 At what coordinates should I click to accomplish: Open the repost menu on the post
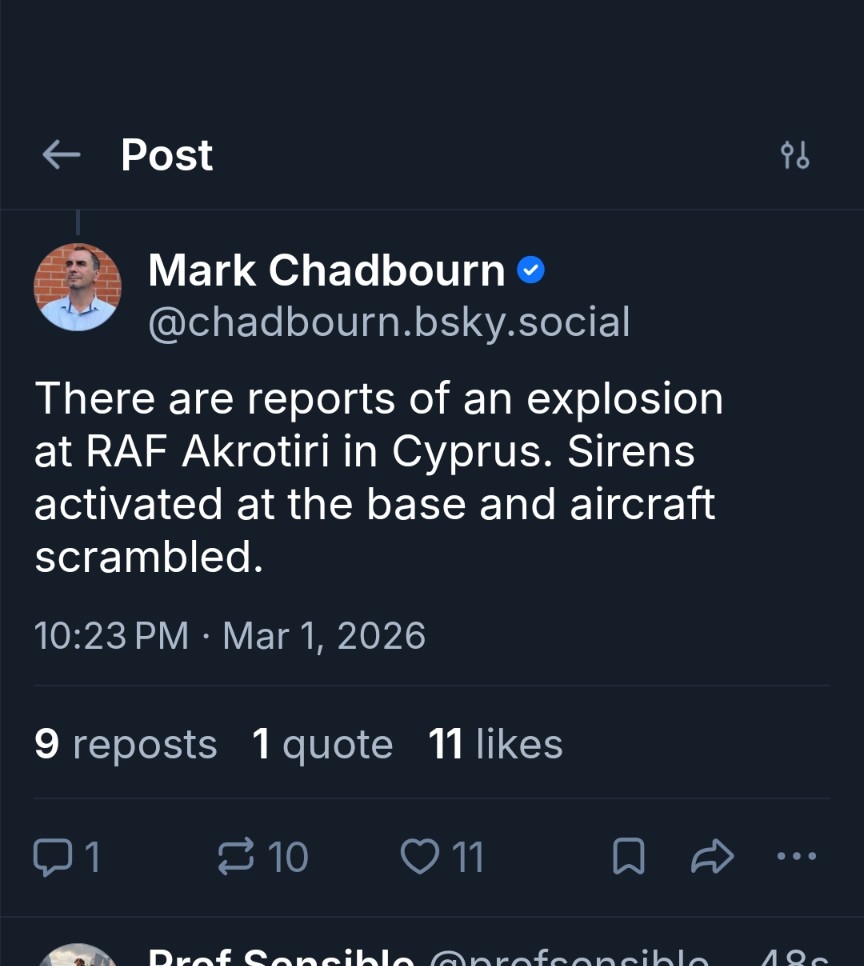click(236, 857)
